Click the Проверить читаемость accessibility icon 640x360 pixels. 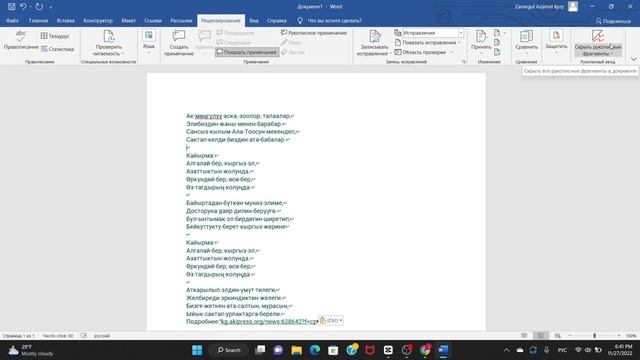108,37
